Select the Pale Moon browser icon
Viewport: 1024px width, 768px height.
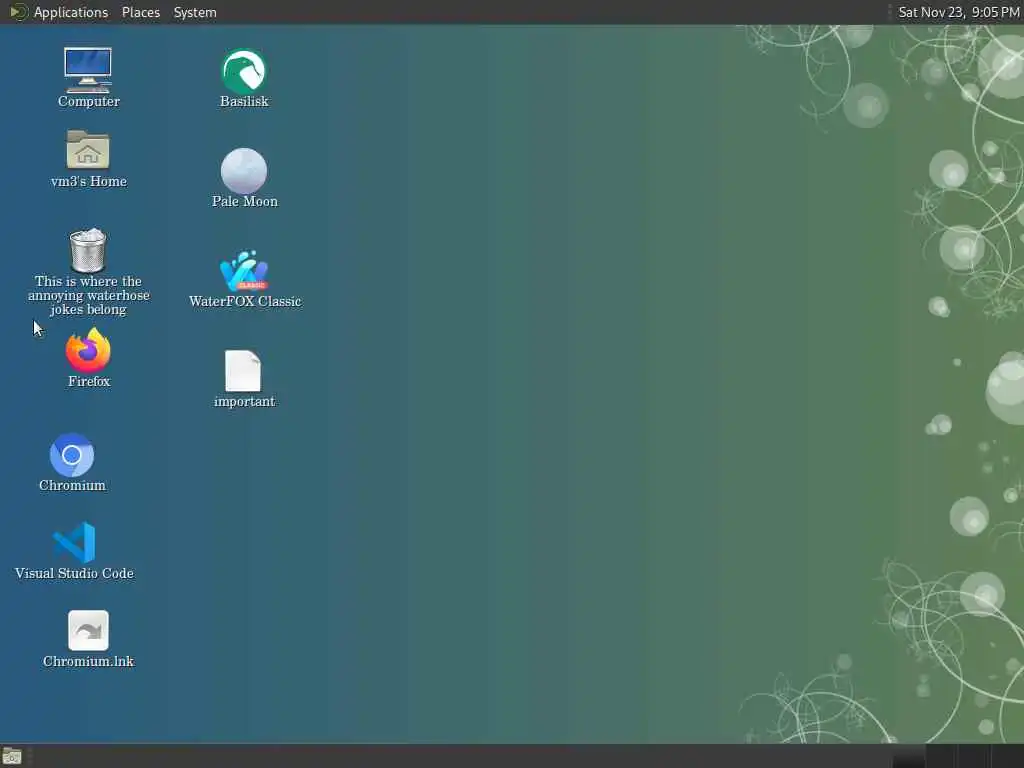[x=244, y=170]
